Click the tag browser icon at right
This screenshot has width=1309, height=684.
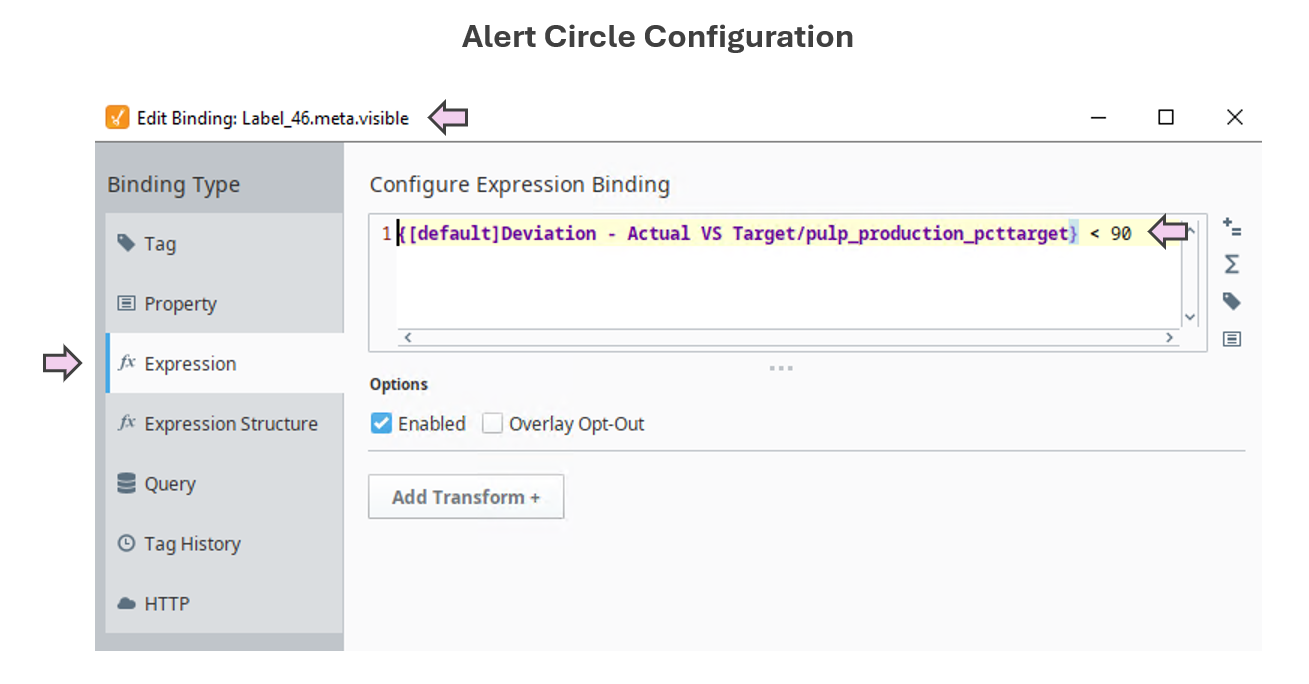[1232, 301]
